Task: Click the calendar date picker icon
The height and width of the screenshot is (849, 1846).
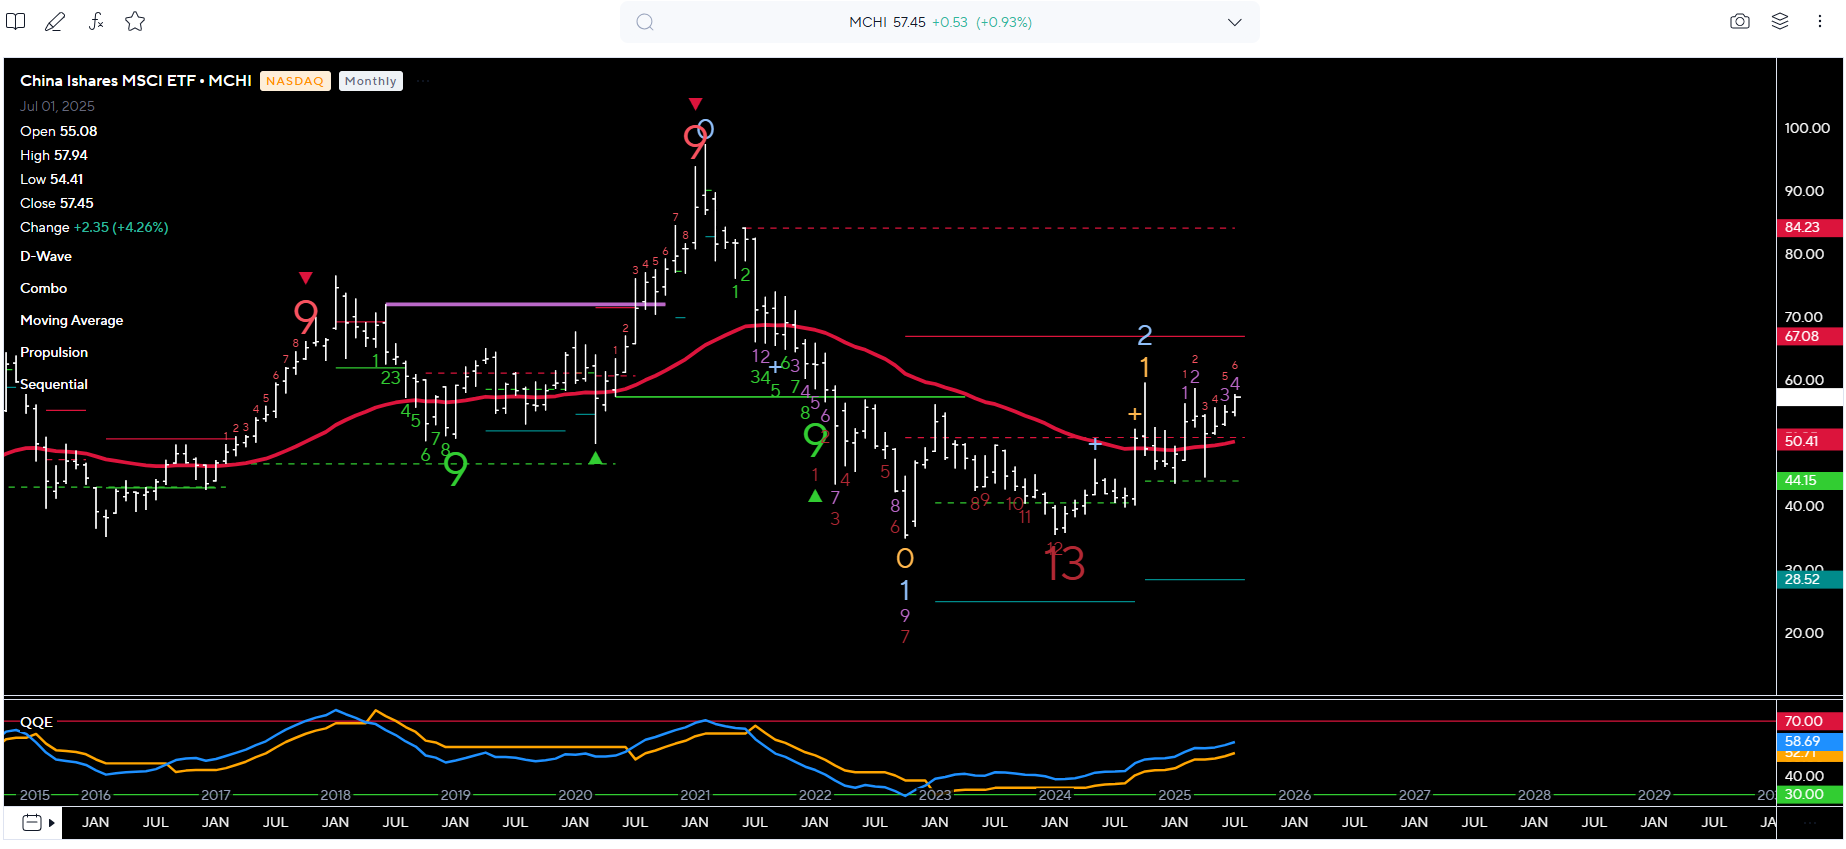Action: coord(32,823)
